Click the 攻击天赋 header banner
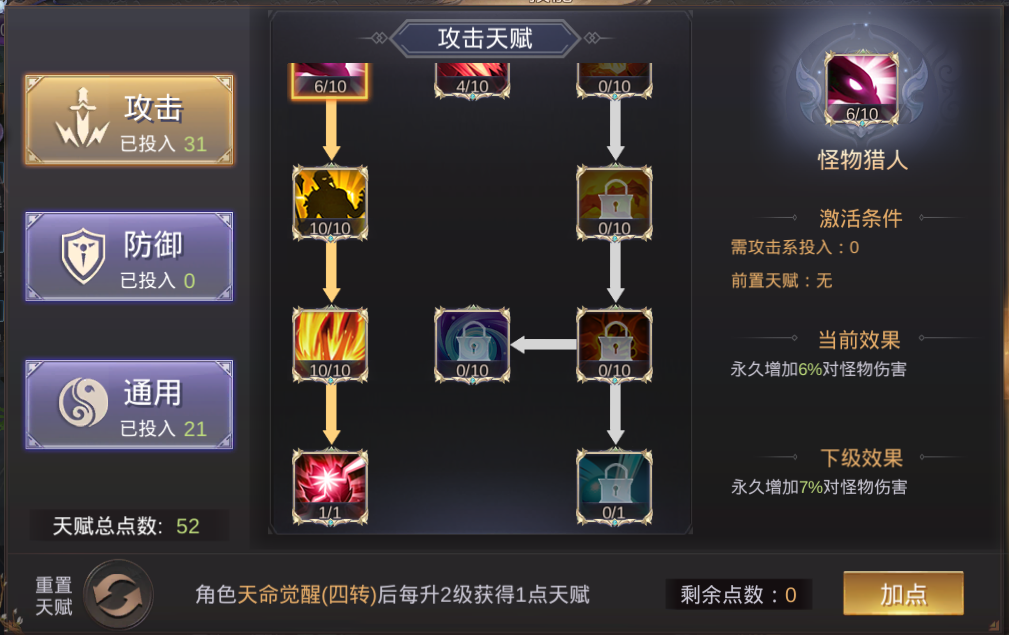This screenshot has width=1009, height=635. point(485,39)
